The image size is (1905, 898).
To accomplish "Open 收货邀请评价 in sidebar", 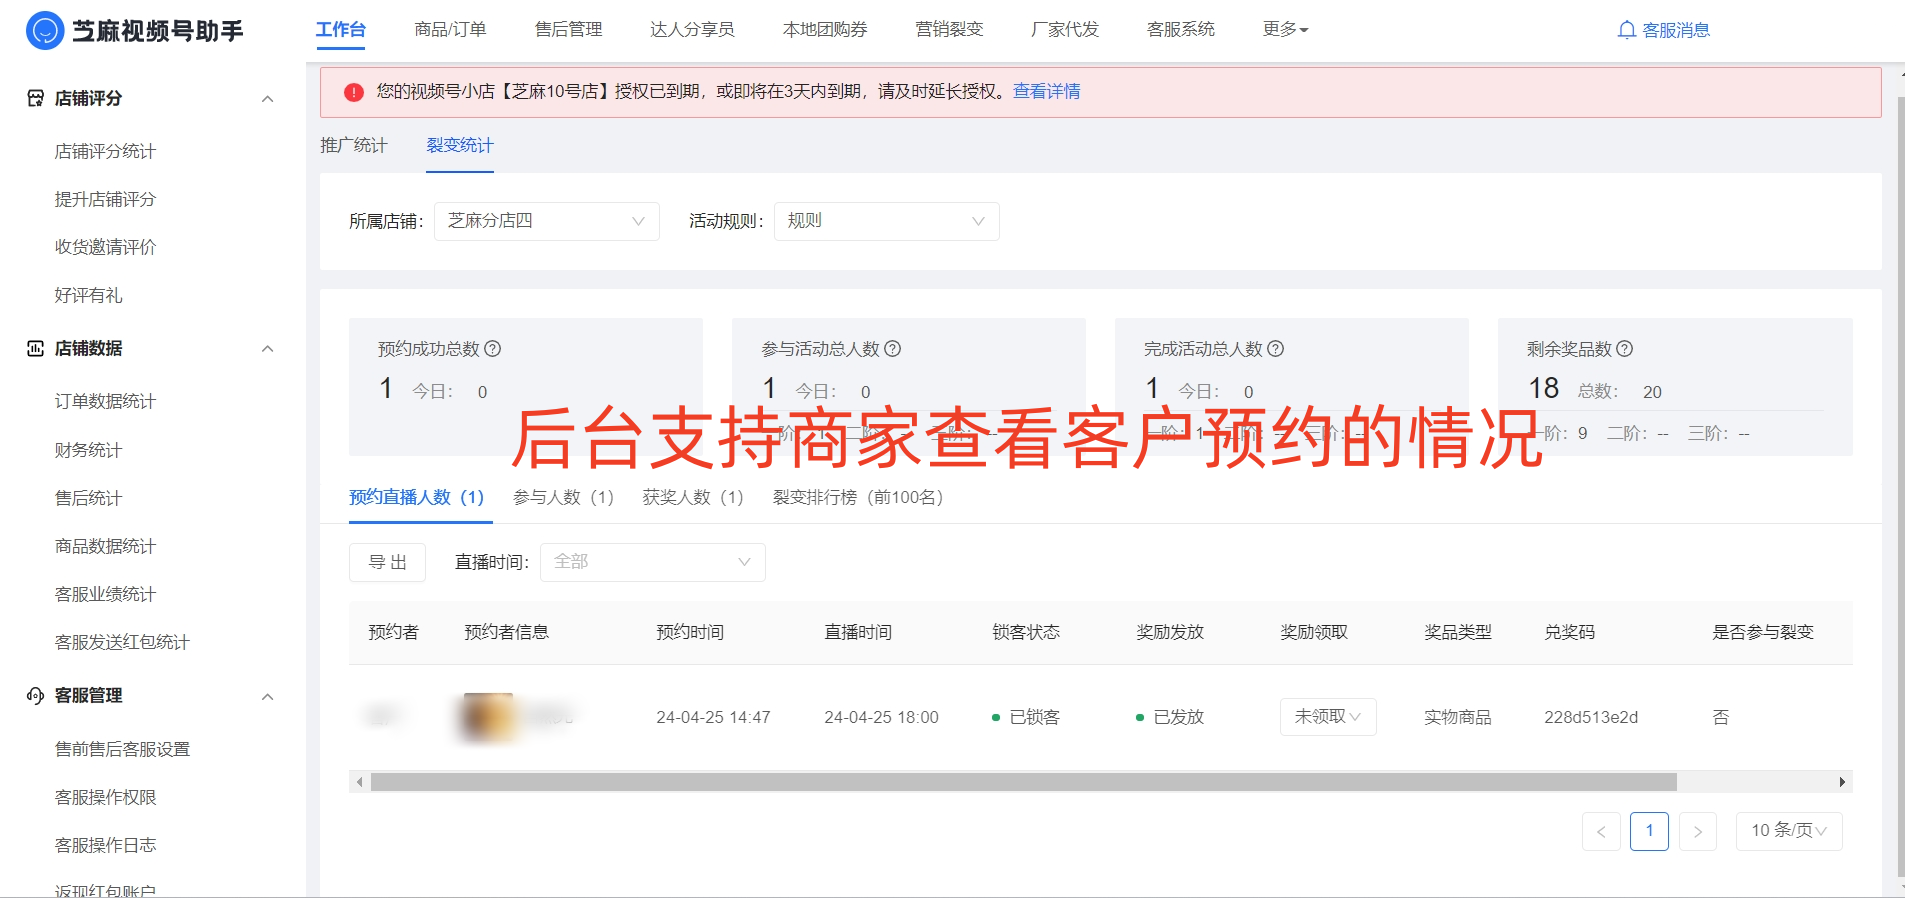I will click(x=105, y=247).
